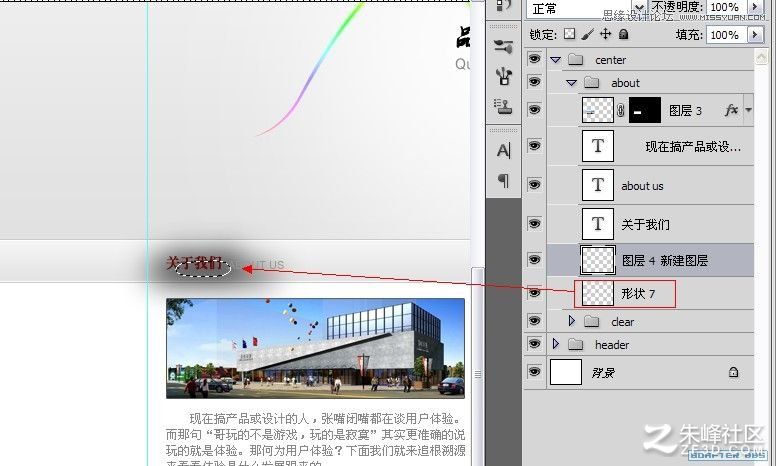The width and height of the screenshot is (776, 466).
Task: Hide the 形状 7 layer
Action: tap(534, 293)
